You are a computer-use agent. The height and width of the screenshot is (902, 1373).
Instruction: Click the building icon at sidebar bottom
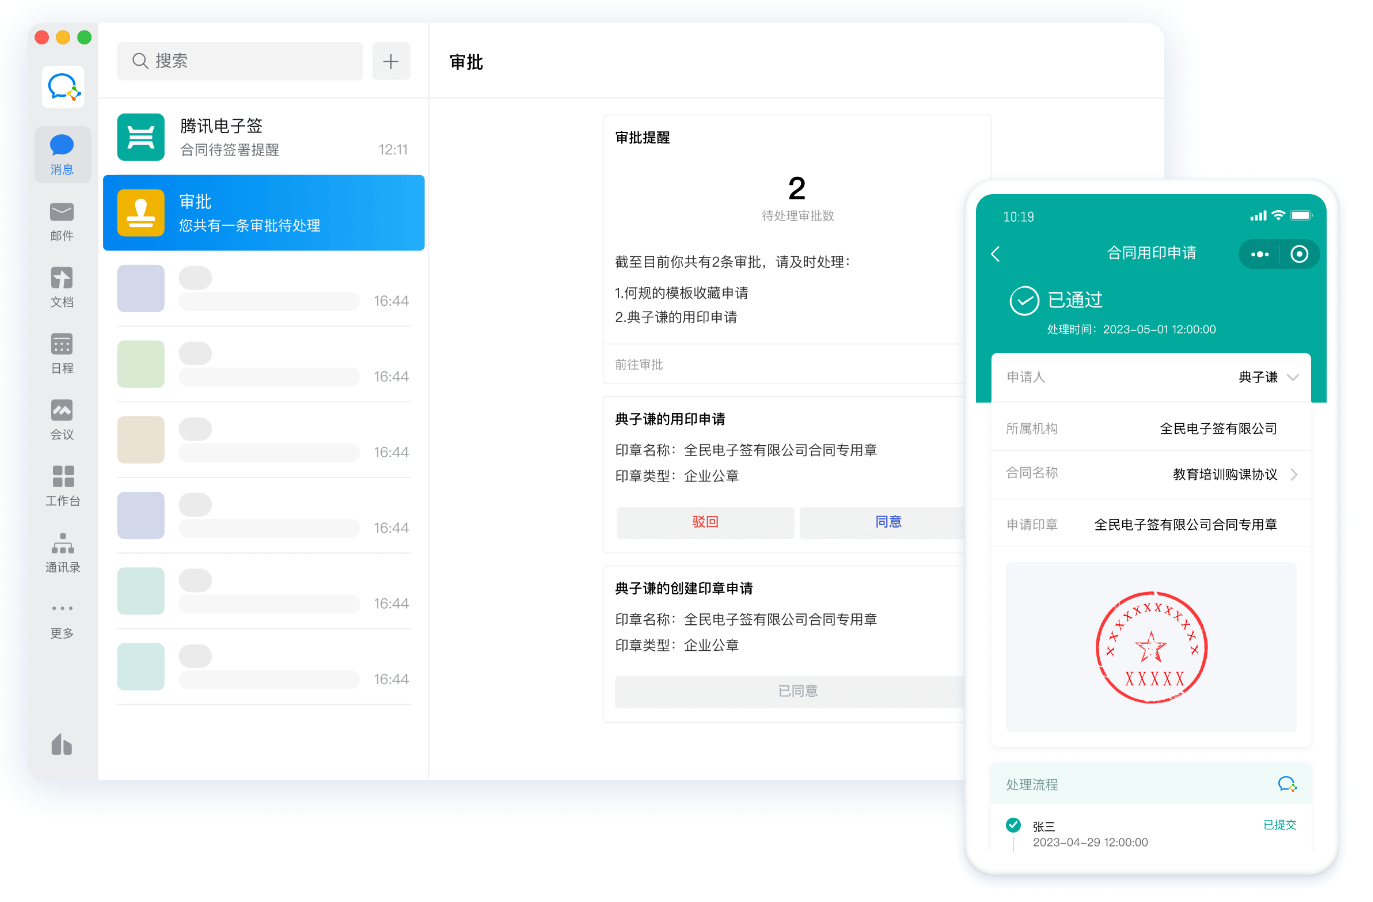(x=62, y=744)
